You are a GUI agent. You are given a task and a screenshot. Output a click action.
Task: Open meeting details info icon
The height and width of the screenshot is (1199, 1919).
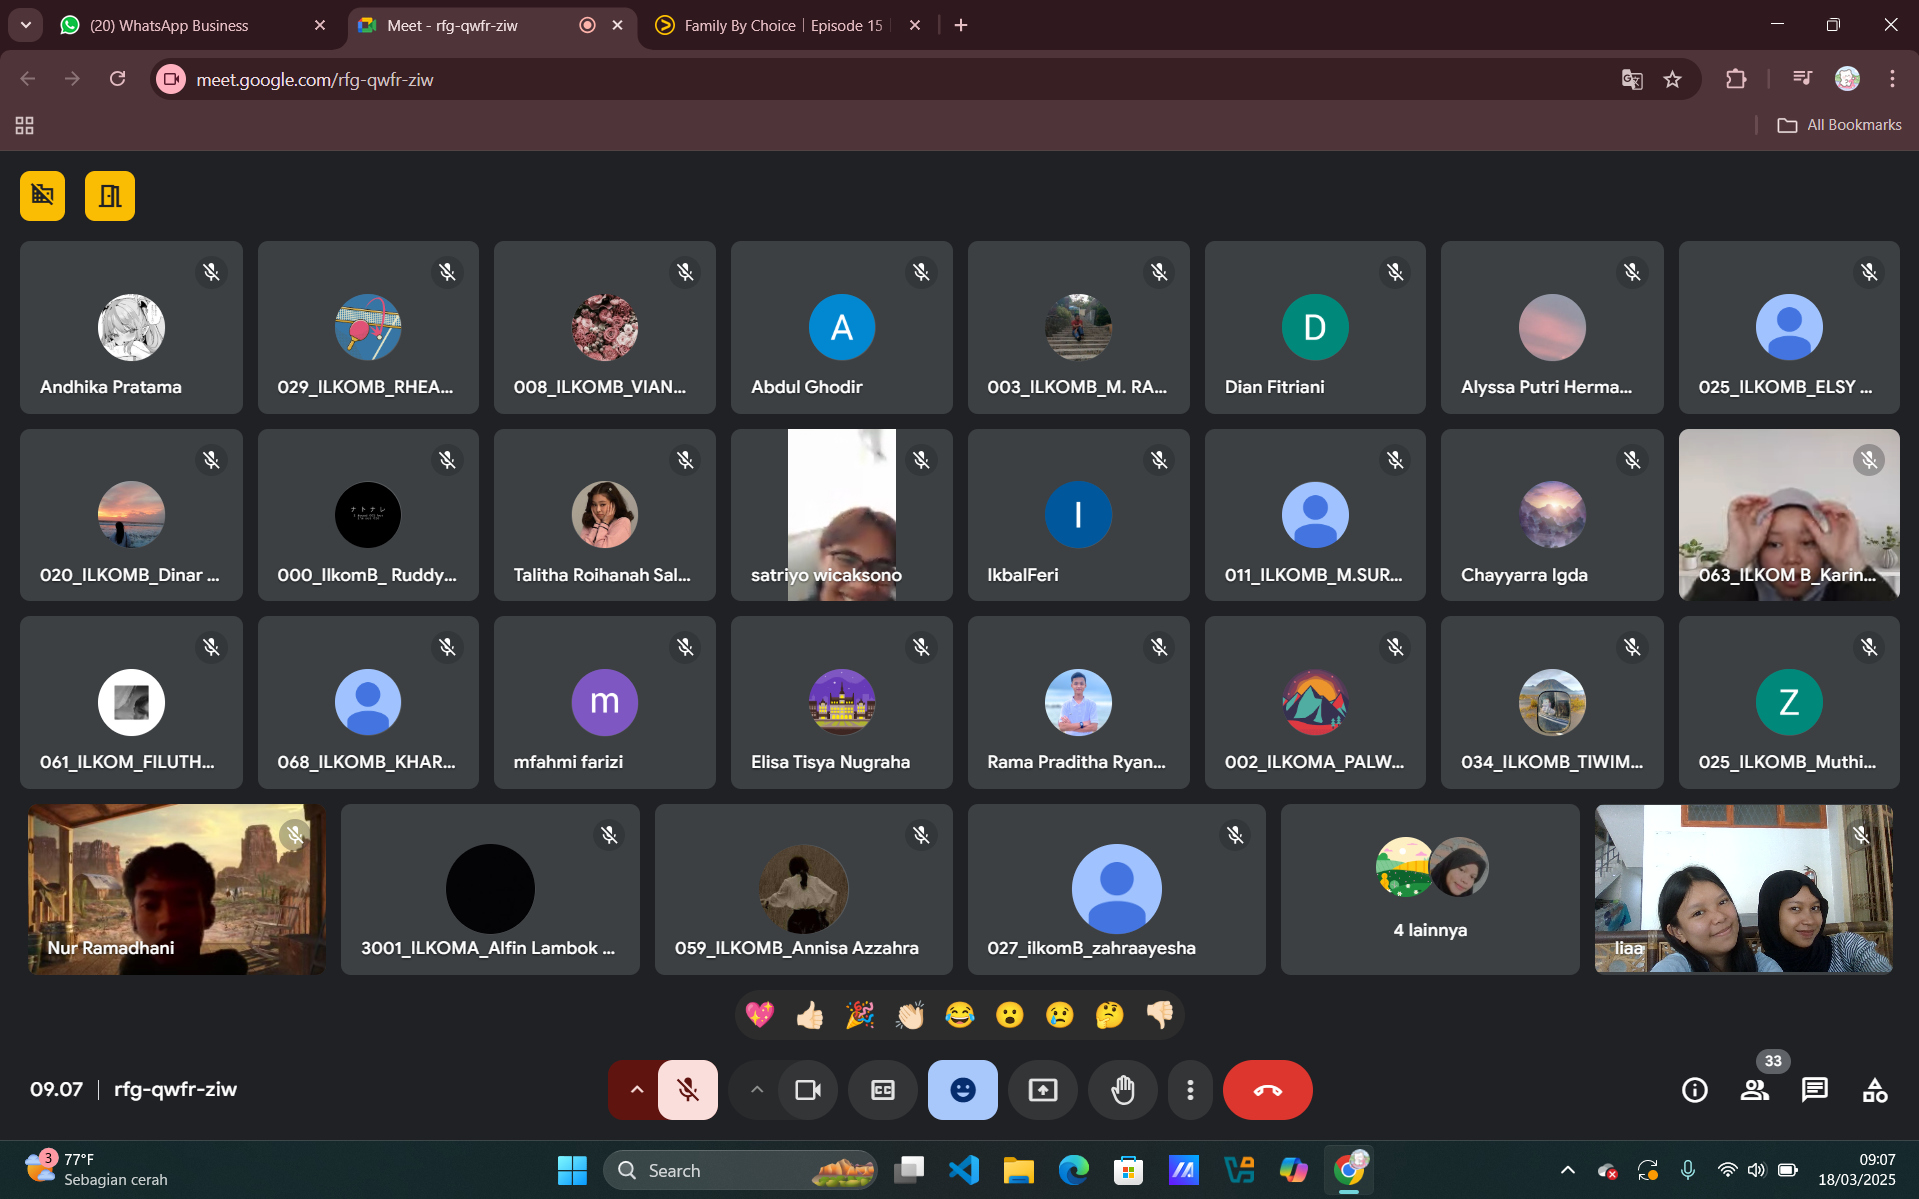point(1694,1090)
